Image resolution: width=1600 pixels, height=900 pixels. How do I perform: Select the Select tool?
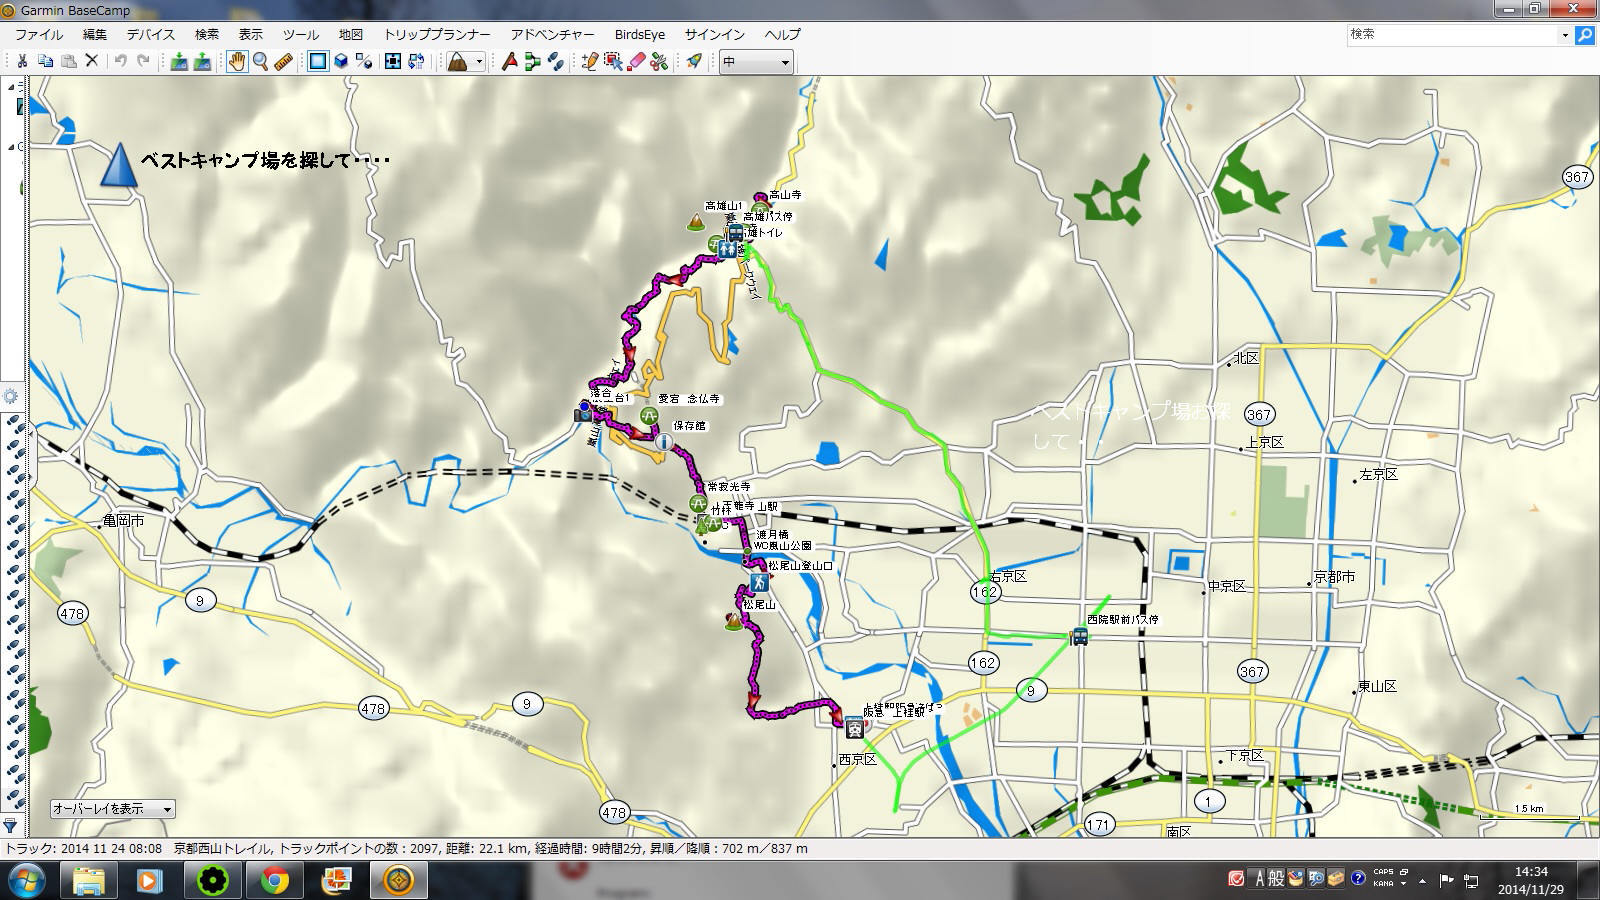point(613,61)
